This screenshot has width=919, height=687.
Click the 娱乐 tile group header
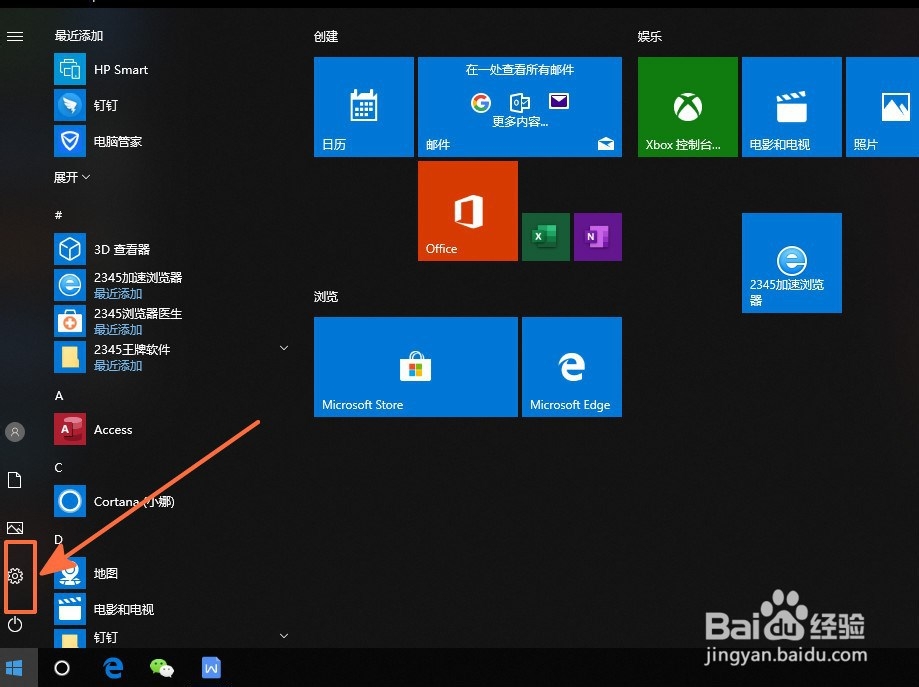coord(649,36)
